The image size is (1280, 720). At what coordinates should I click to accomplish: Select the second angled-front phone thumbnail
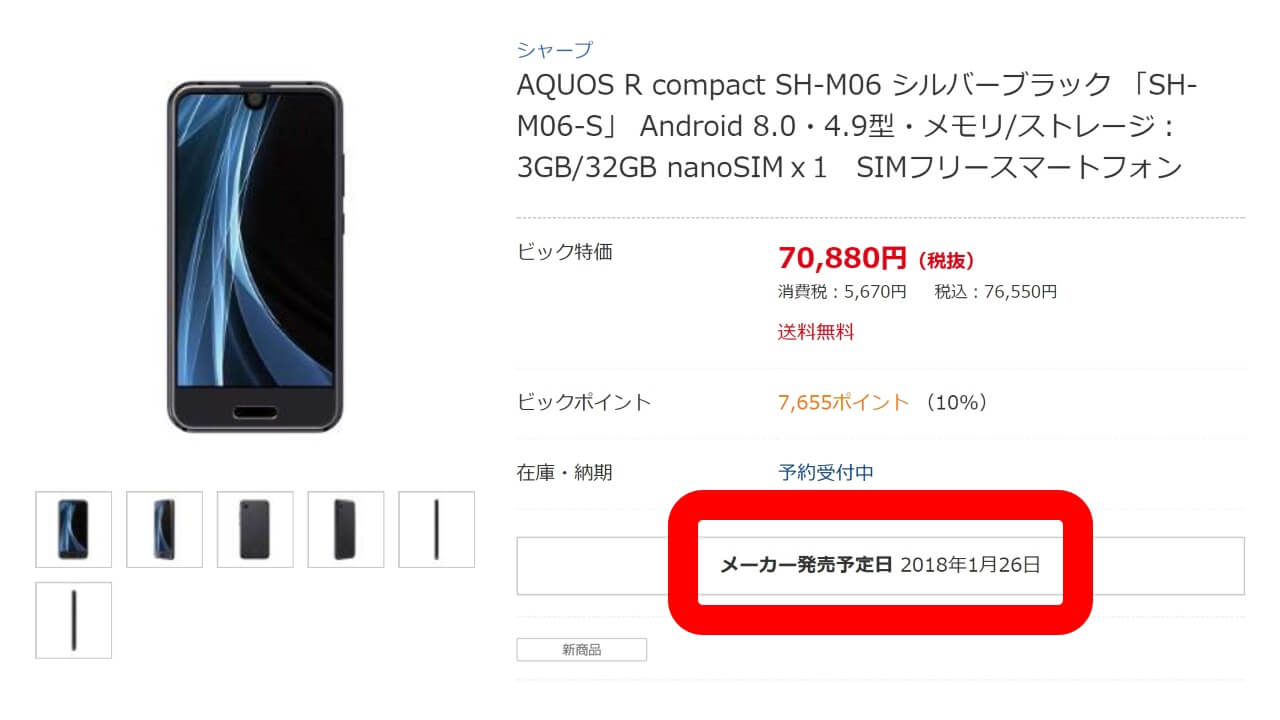click(x=164, y=529)
